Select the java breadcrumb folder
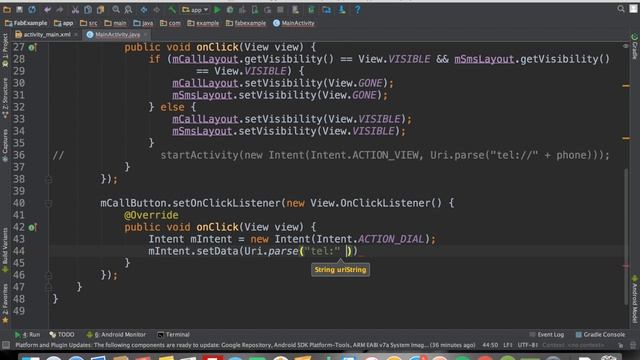 click(x=143, y=23)
